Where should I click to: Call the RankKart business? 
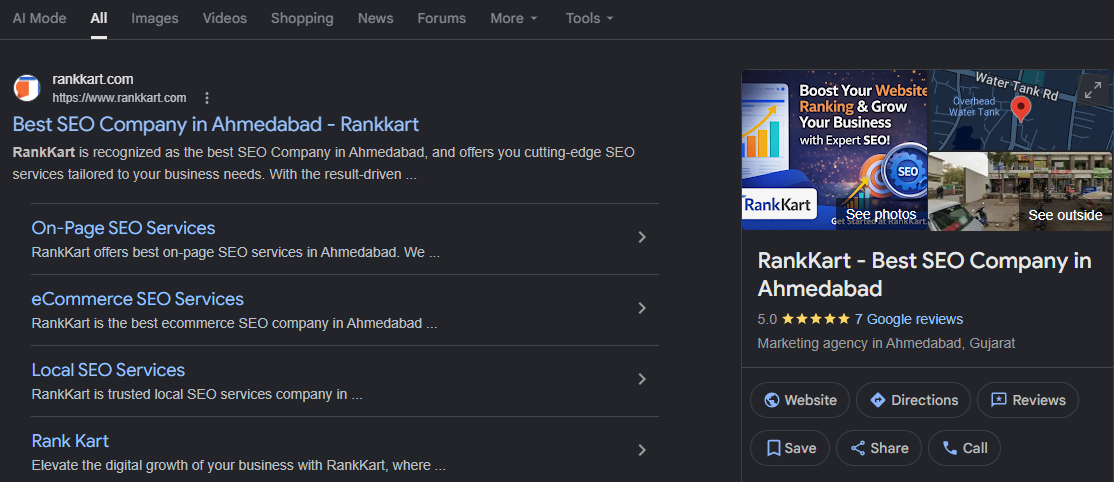click(x=964, y=448)
